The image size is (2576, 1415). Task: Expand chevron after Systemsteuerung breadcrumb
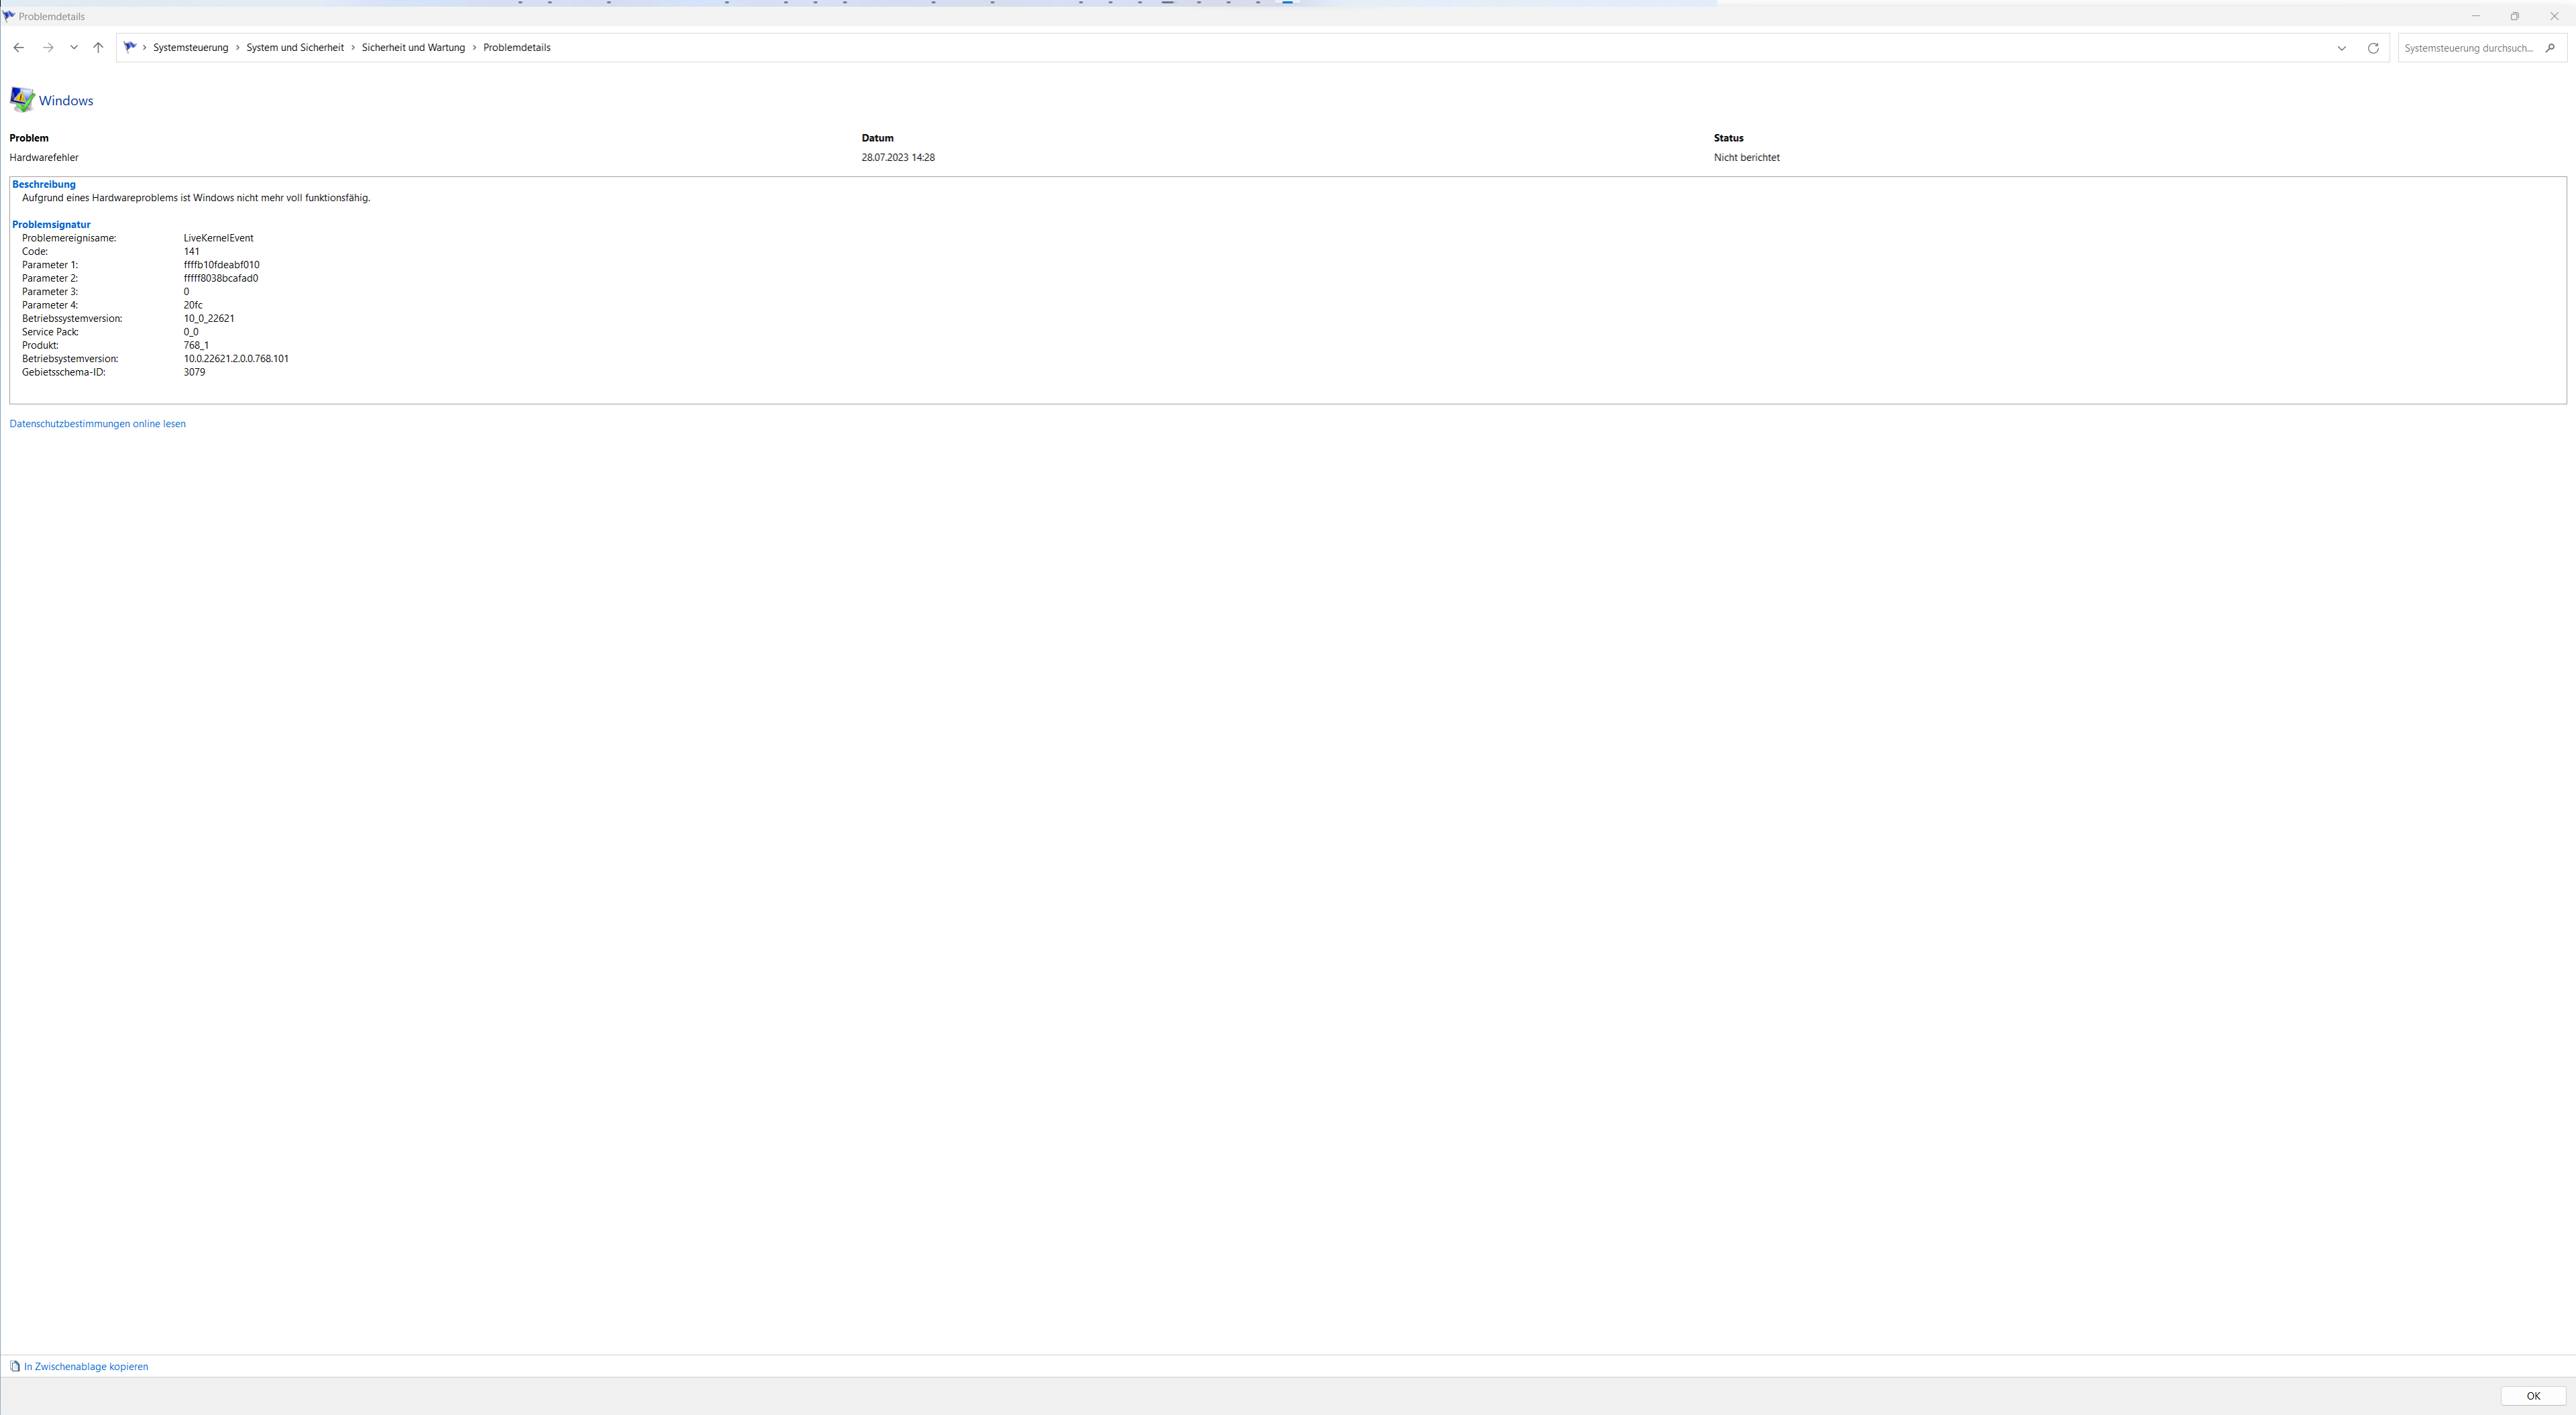pos(237,48)
